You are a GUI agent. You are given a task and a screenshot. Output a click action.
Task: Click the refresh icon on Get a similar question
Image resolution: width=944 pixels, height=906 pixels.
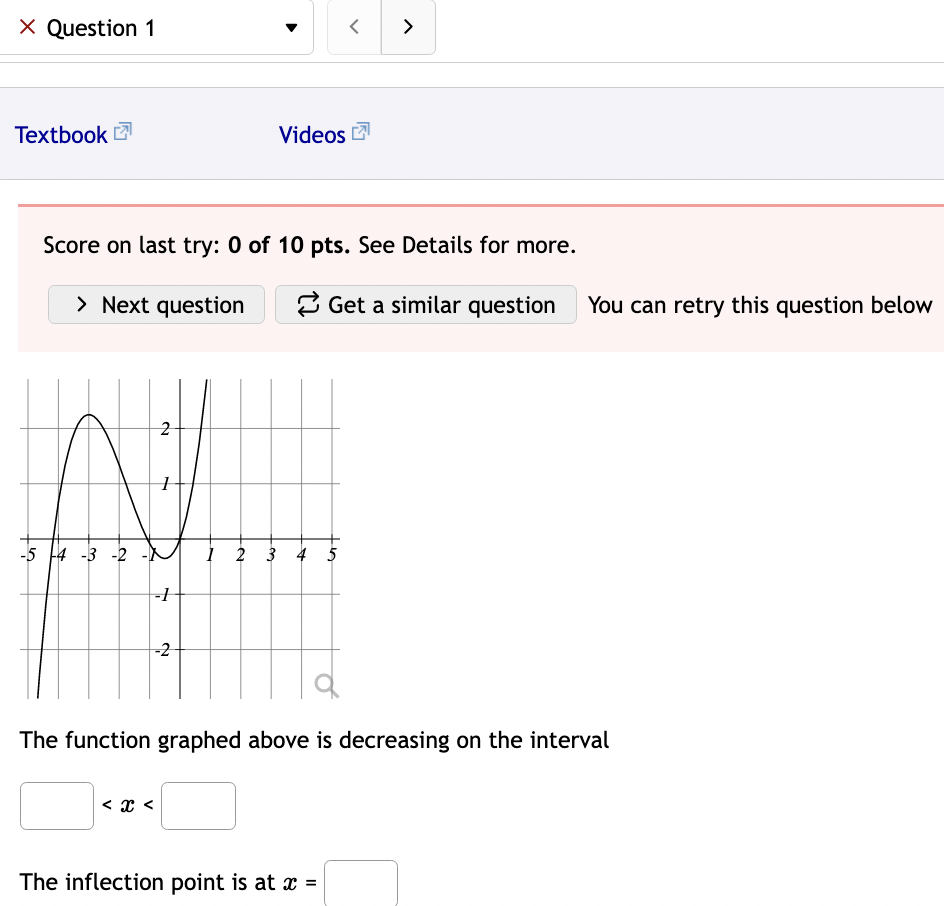308,305
